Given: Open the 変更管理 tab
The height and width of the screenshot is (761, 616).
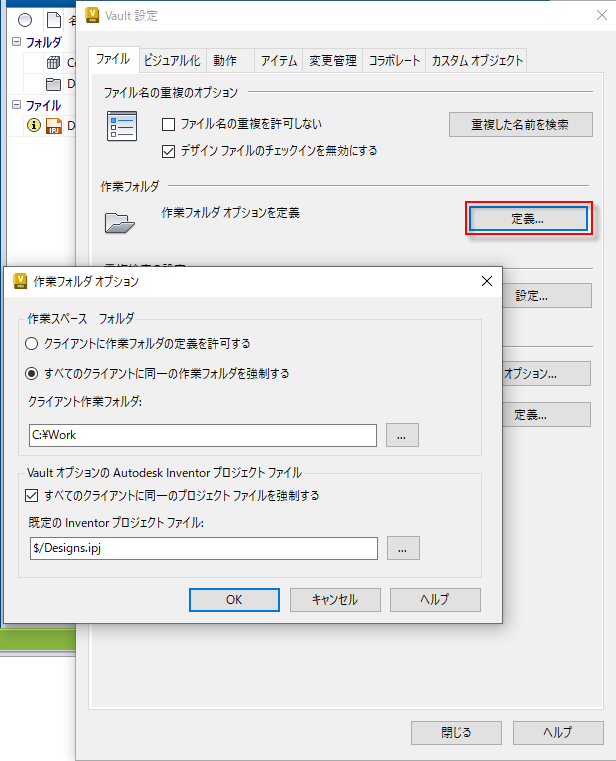Looking at the screenshot, I should [x=333, y=61].
